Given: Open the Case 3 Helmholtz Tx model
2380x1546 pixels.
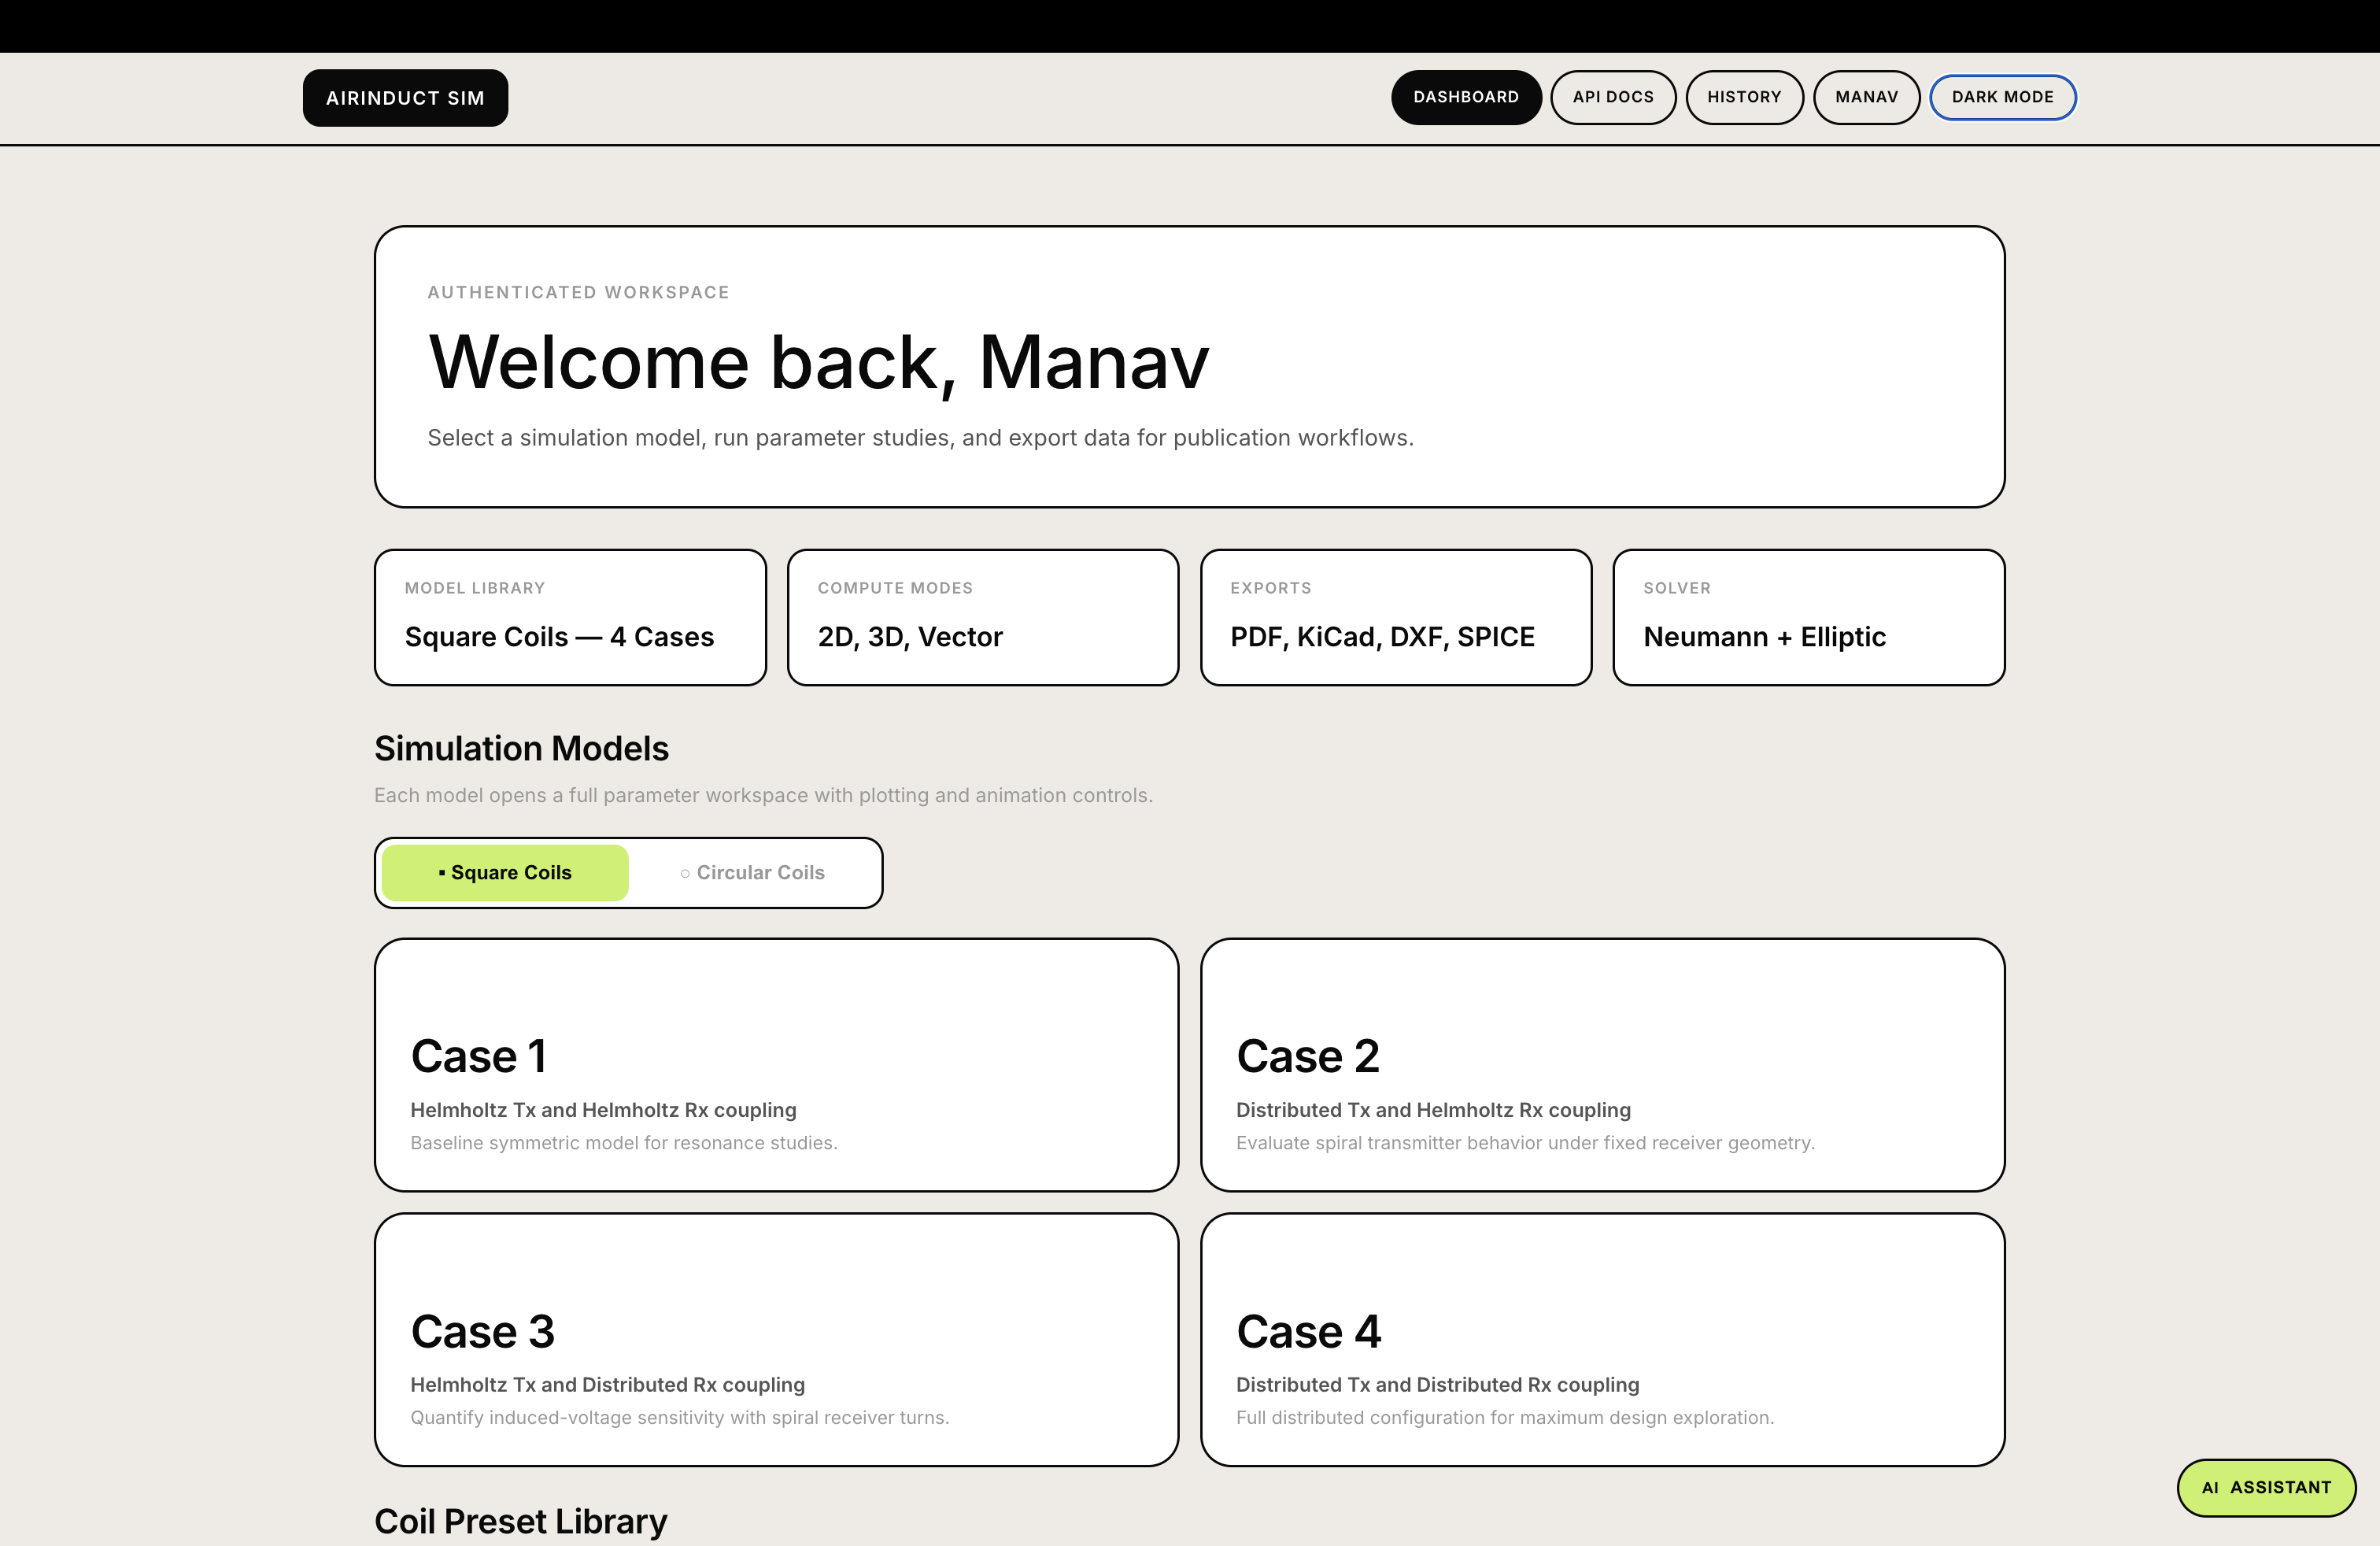Looking at the screenshot, I should coord(776,1339).
